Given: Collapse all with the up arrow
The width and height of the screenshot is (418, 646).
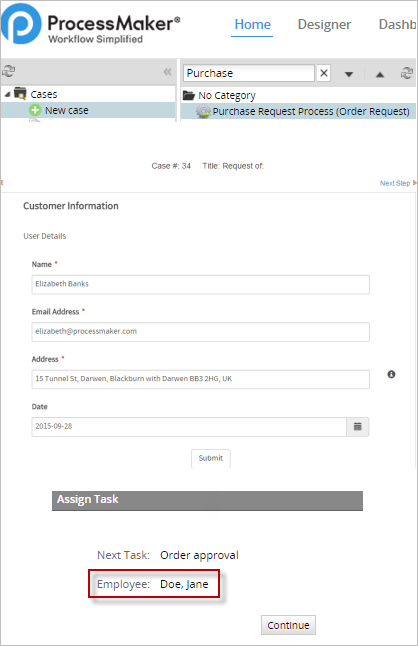Looking at the screenshot, I should coord(380,75).
